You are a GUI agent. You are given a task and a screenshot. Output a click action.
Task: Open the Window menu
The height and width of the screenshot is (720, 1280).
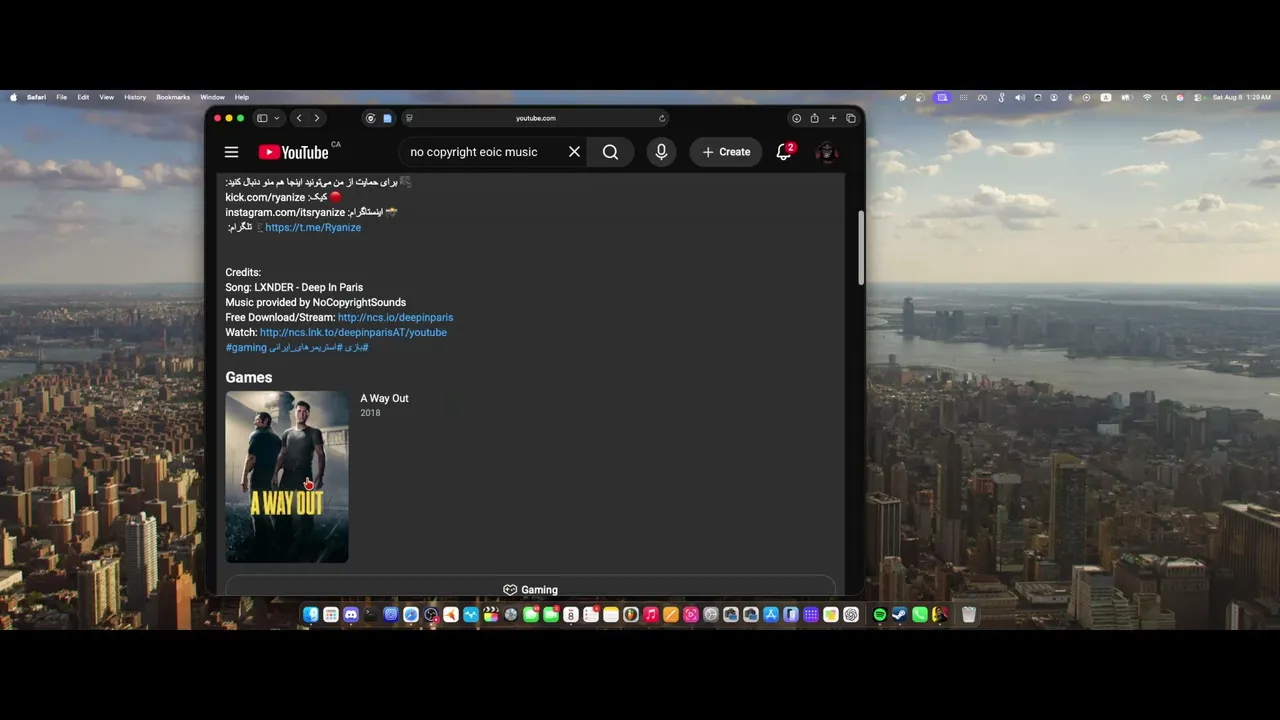(212, 97)
